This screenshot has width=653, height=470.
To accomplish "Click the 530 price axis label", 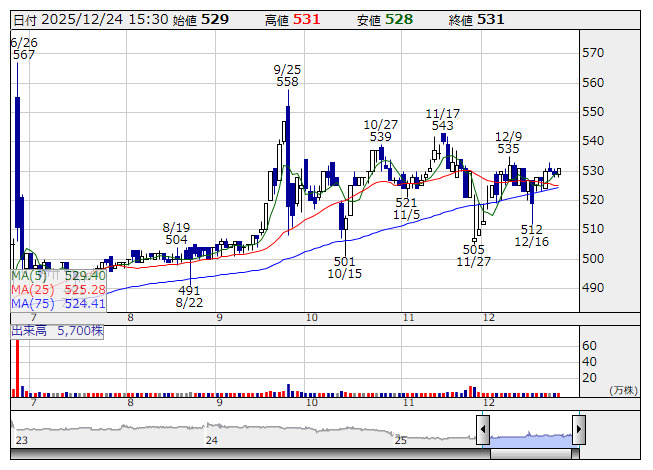I will (593, 171).
